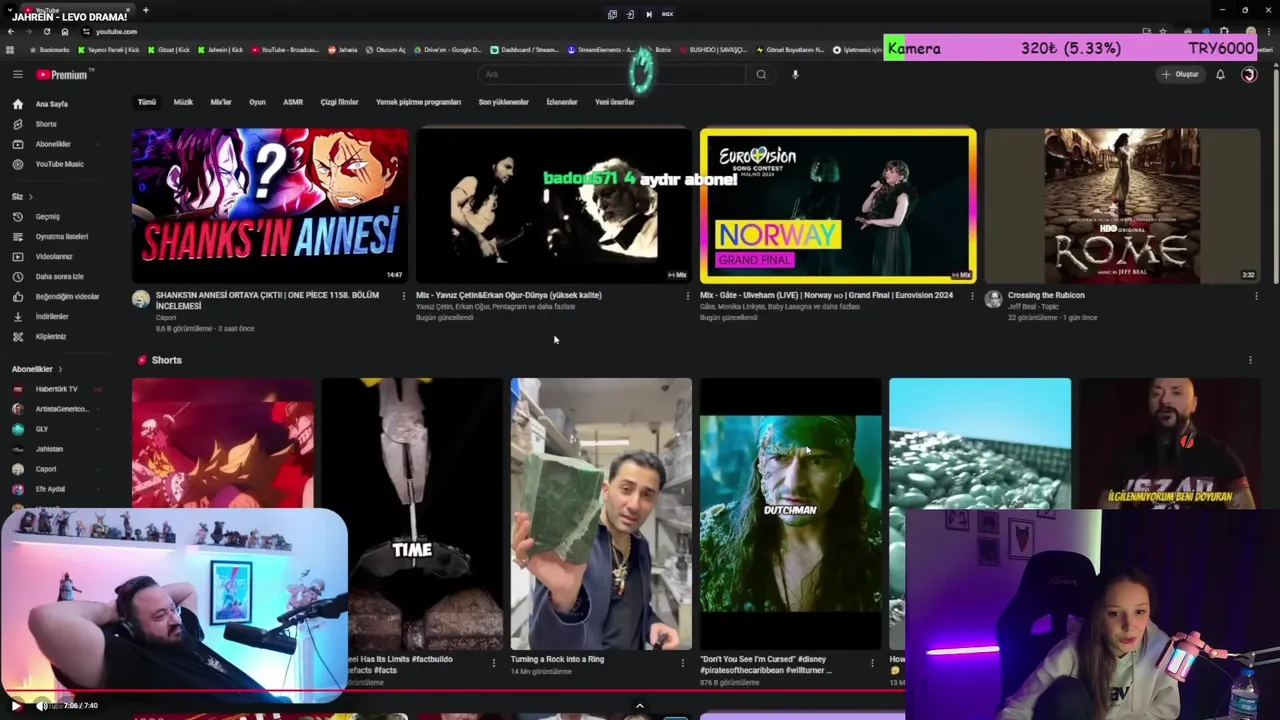The height and width of the screenshot is (720, 1280).
Task: Open the Shorts shelf three-dot menu
Action: point(1250,360)
